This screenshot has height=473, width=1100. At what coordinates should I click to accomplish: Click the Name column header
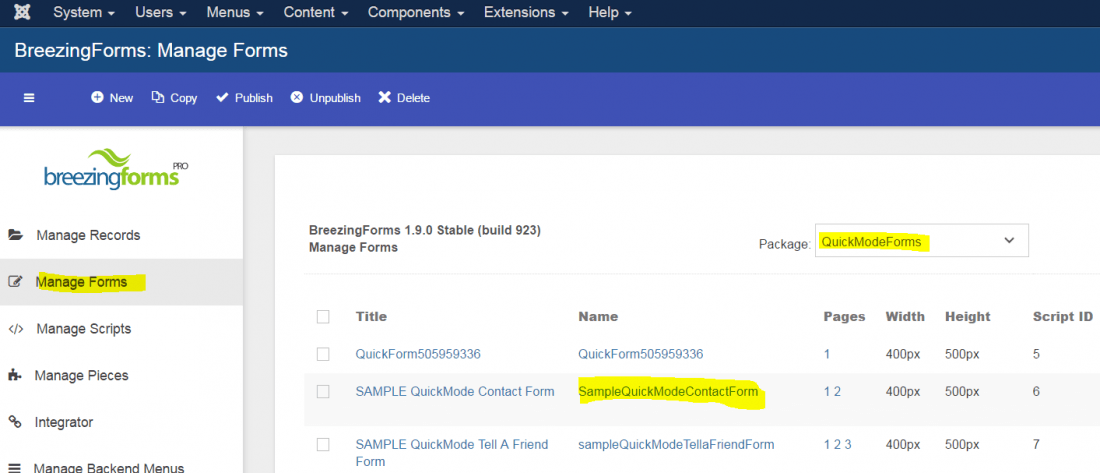598,317
